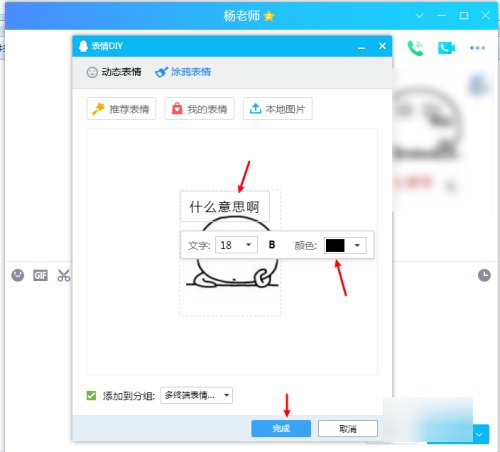Viewport: 500px width, 452px height.
Task: Expand the text color dropdown arrow
Action: coord(357,246)
